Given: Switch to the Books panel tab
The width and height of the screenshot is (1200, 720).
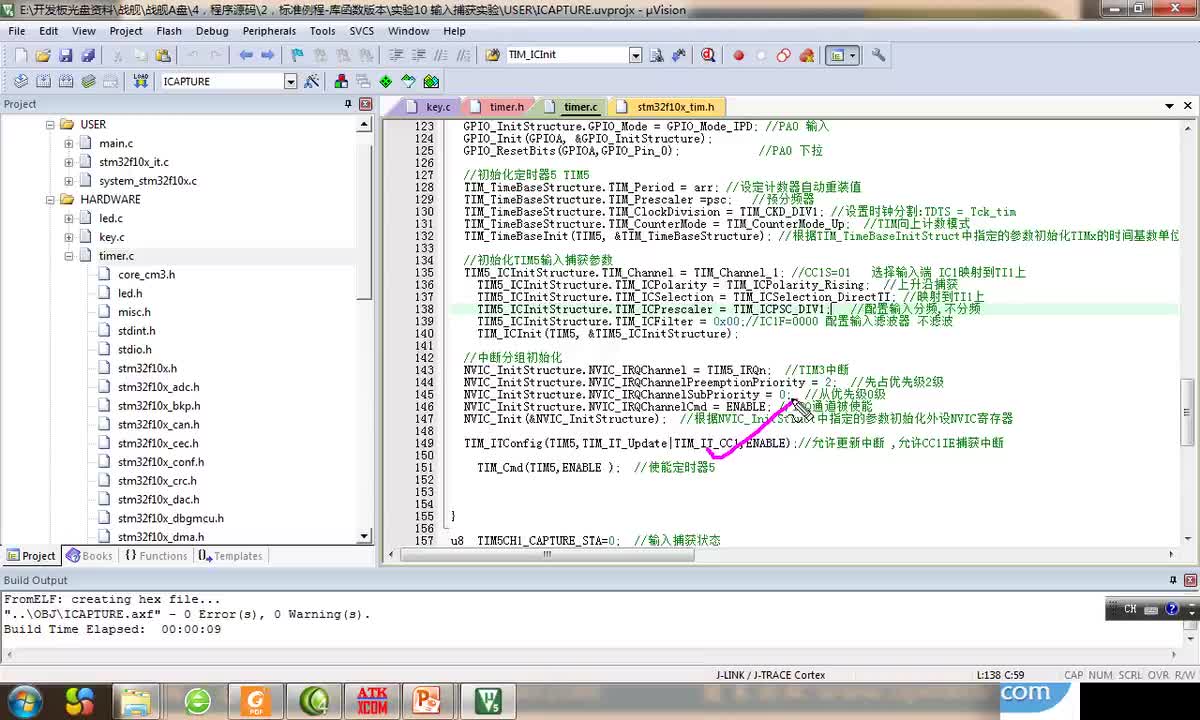Looking at the screenshot, I should (x=89, y=556).
